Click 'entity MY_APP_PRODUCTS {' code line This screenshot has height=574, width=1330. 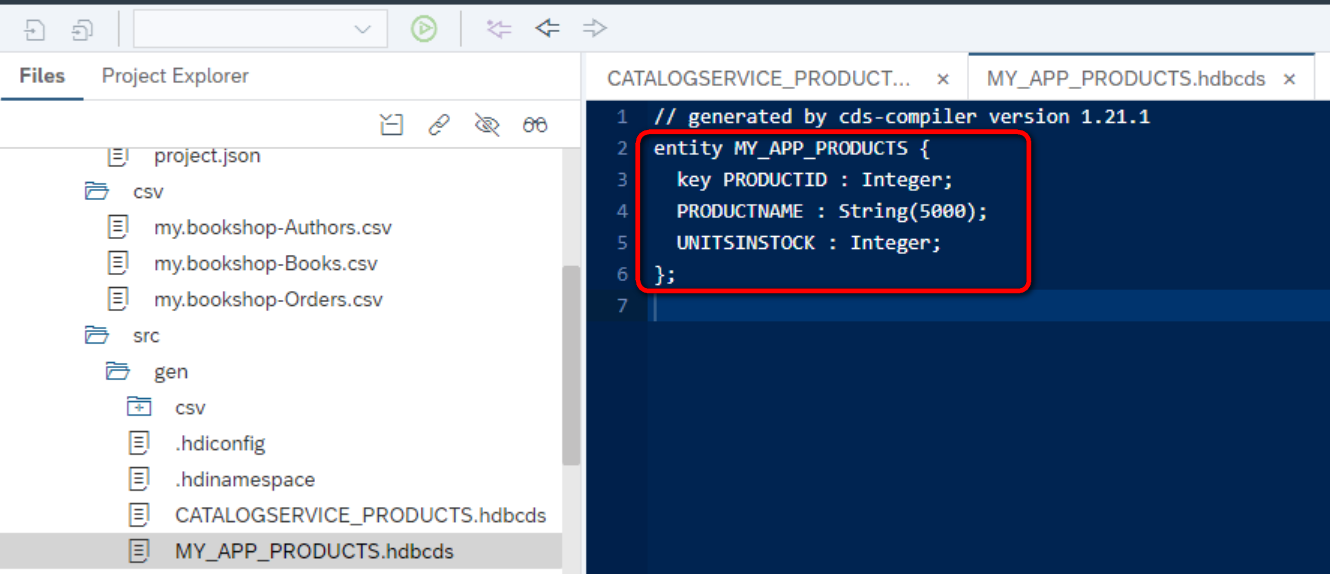click(792, 148)
